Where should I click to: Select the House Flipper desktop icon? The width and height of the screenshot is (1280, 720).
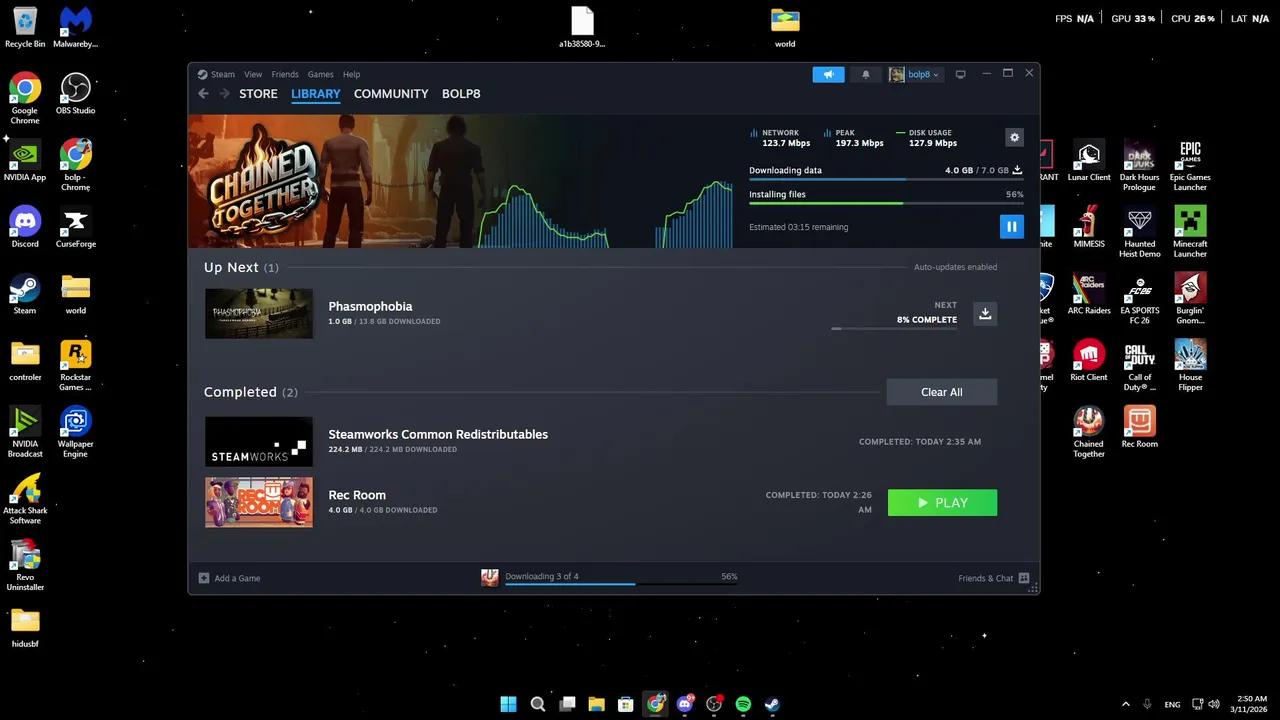[1190, 367]
